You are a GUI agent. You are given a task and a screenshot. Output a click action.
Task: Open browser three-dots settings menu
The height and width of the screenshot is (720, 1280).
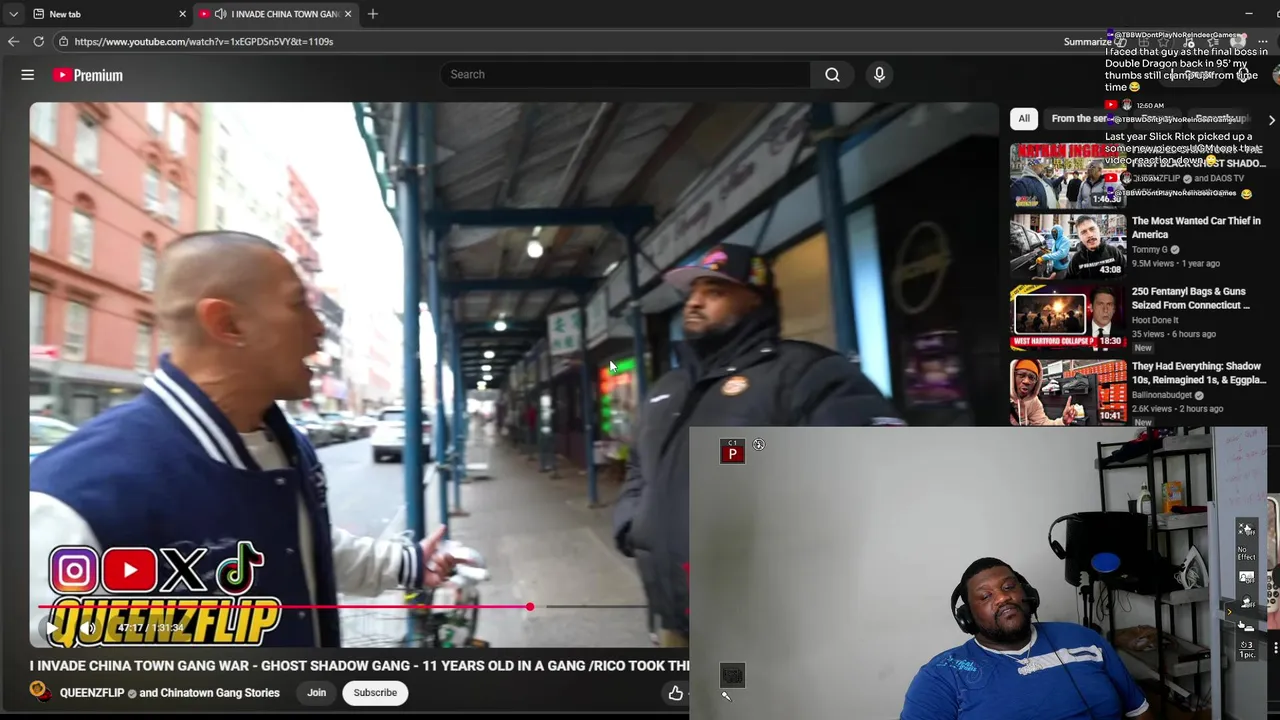tap(1263, 41)
